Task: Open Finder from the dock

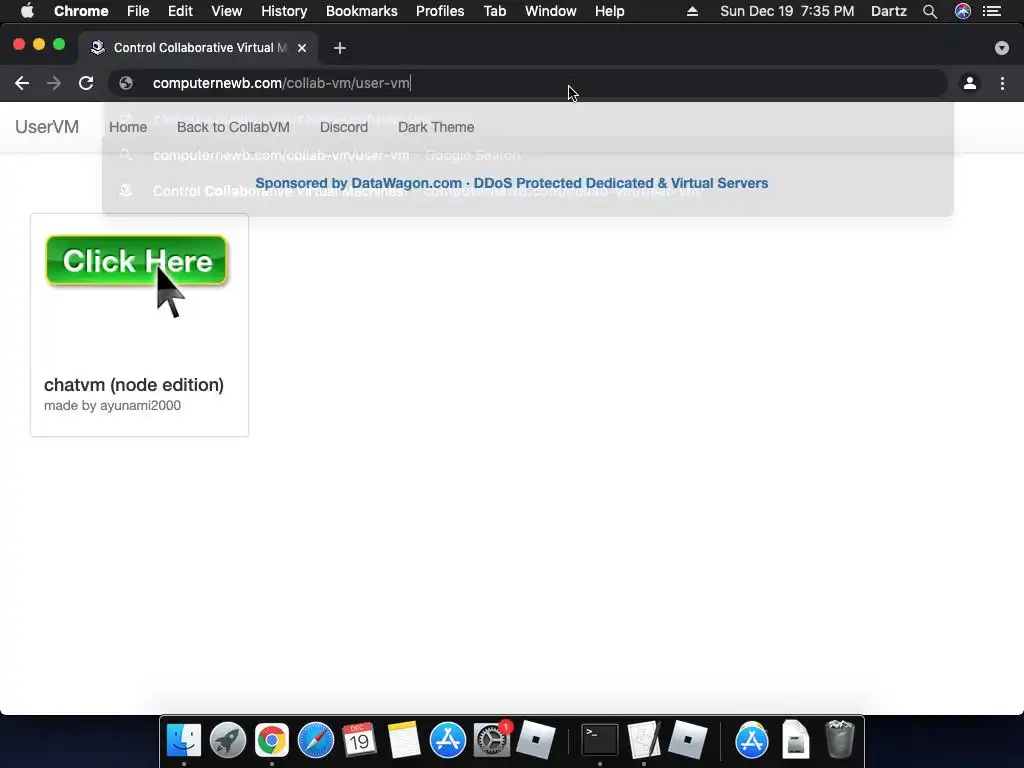Action: (x=184, y=741)
